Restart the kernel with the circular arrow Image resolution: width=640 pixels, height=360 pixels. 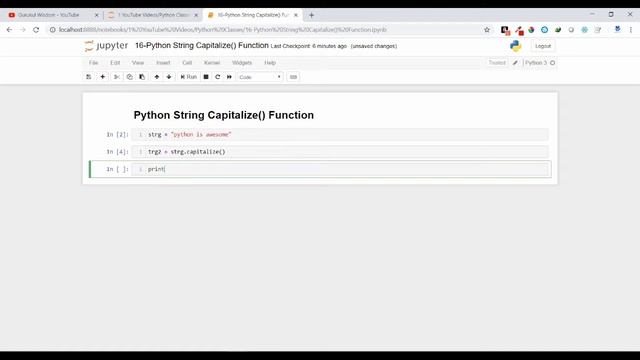[x=218, y=77]
